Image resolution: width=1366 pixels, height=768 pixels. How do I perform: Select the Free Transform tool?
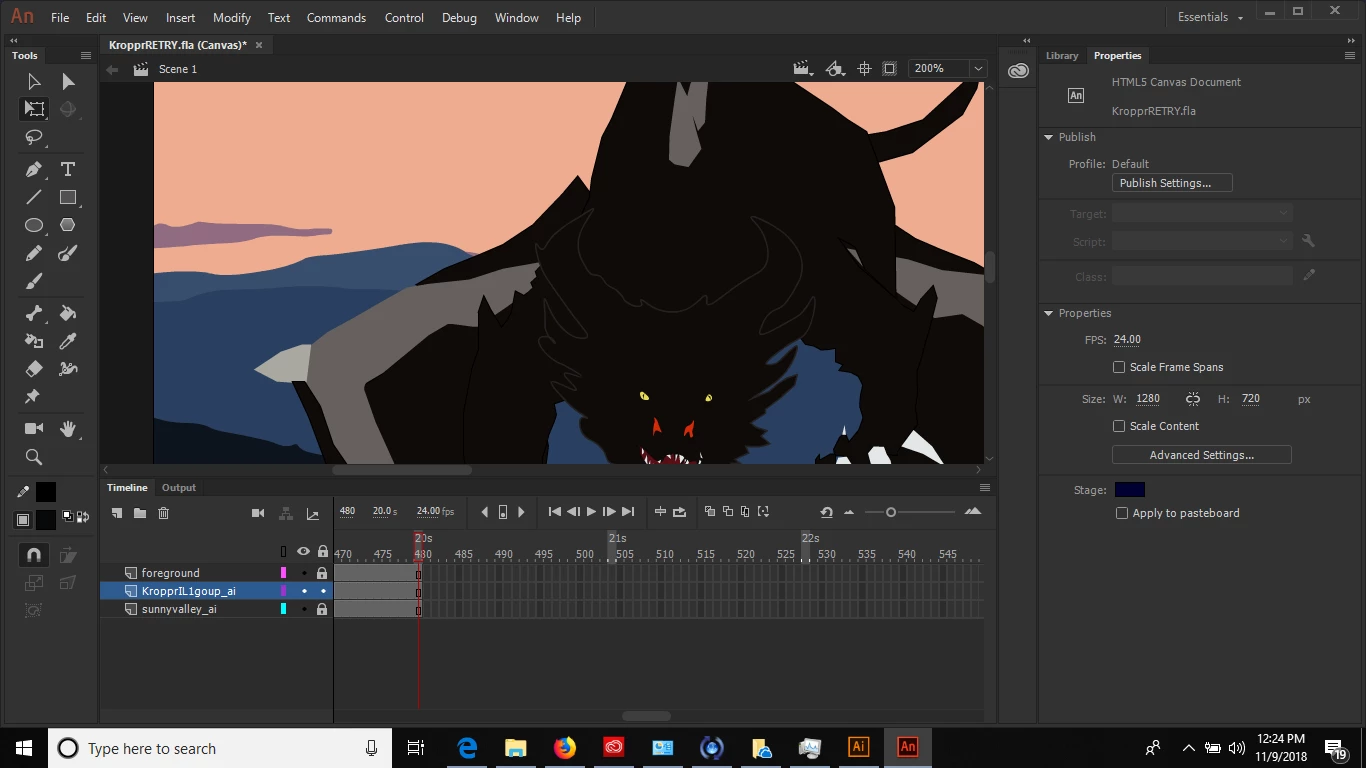click(x=34, y=109)
